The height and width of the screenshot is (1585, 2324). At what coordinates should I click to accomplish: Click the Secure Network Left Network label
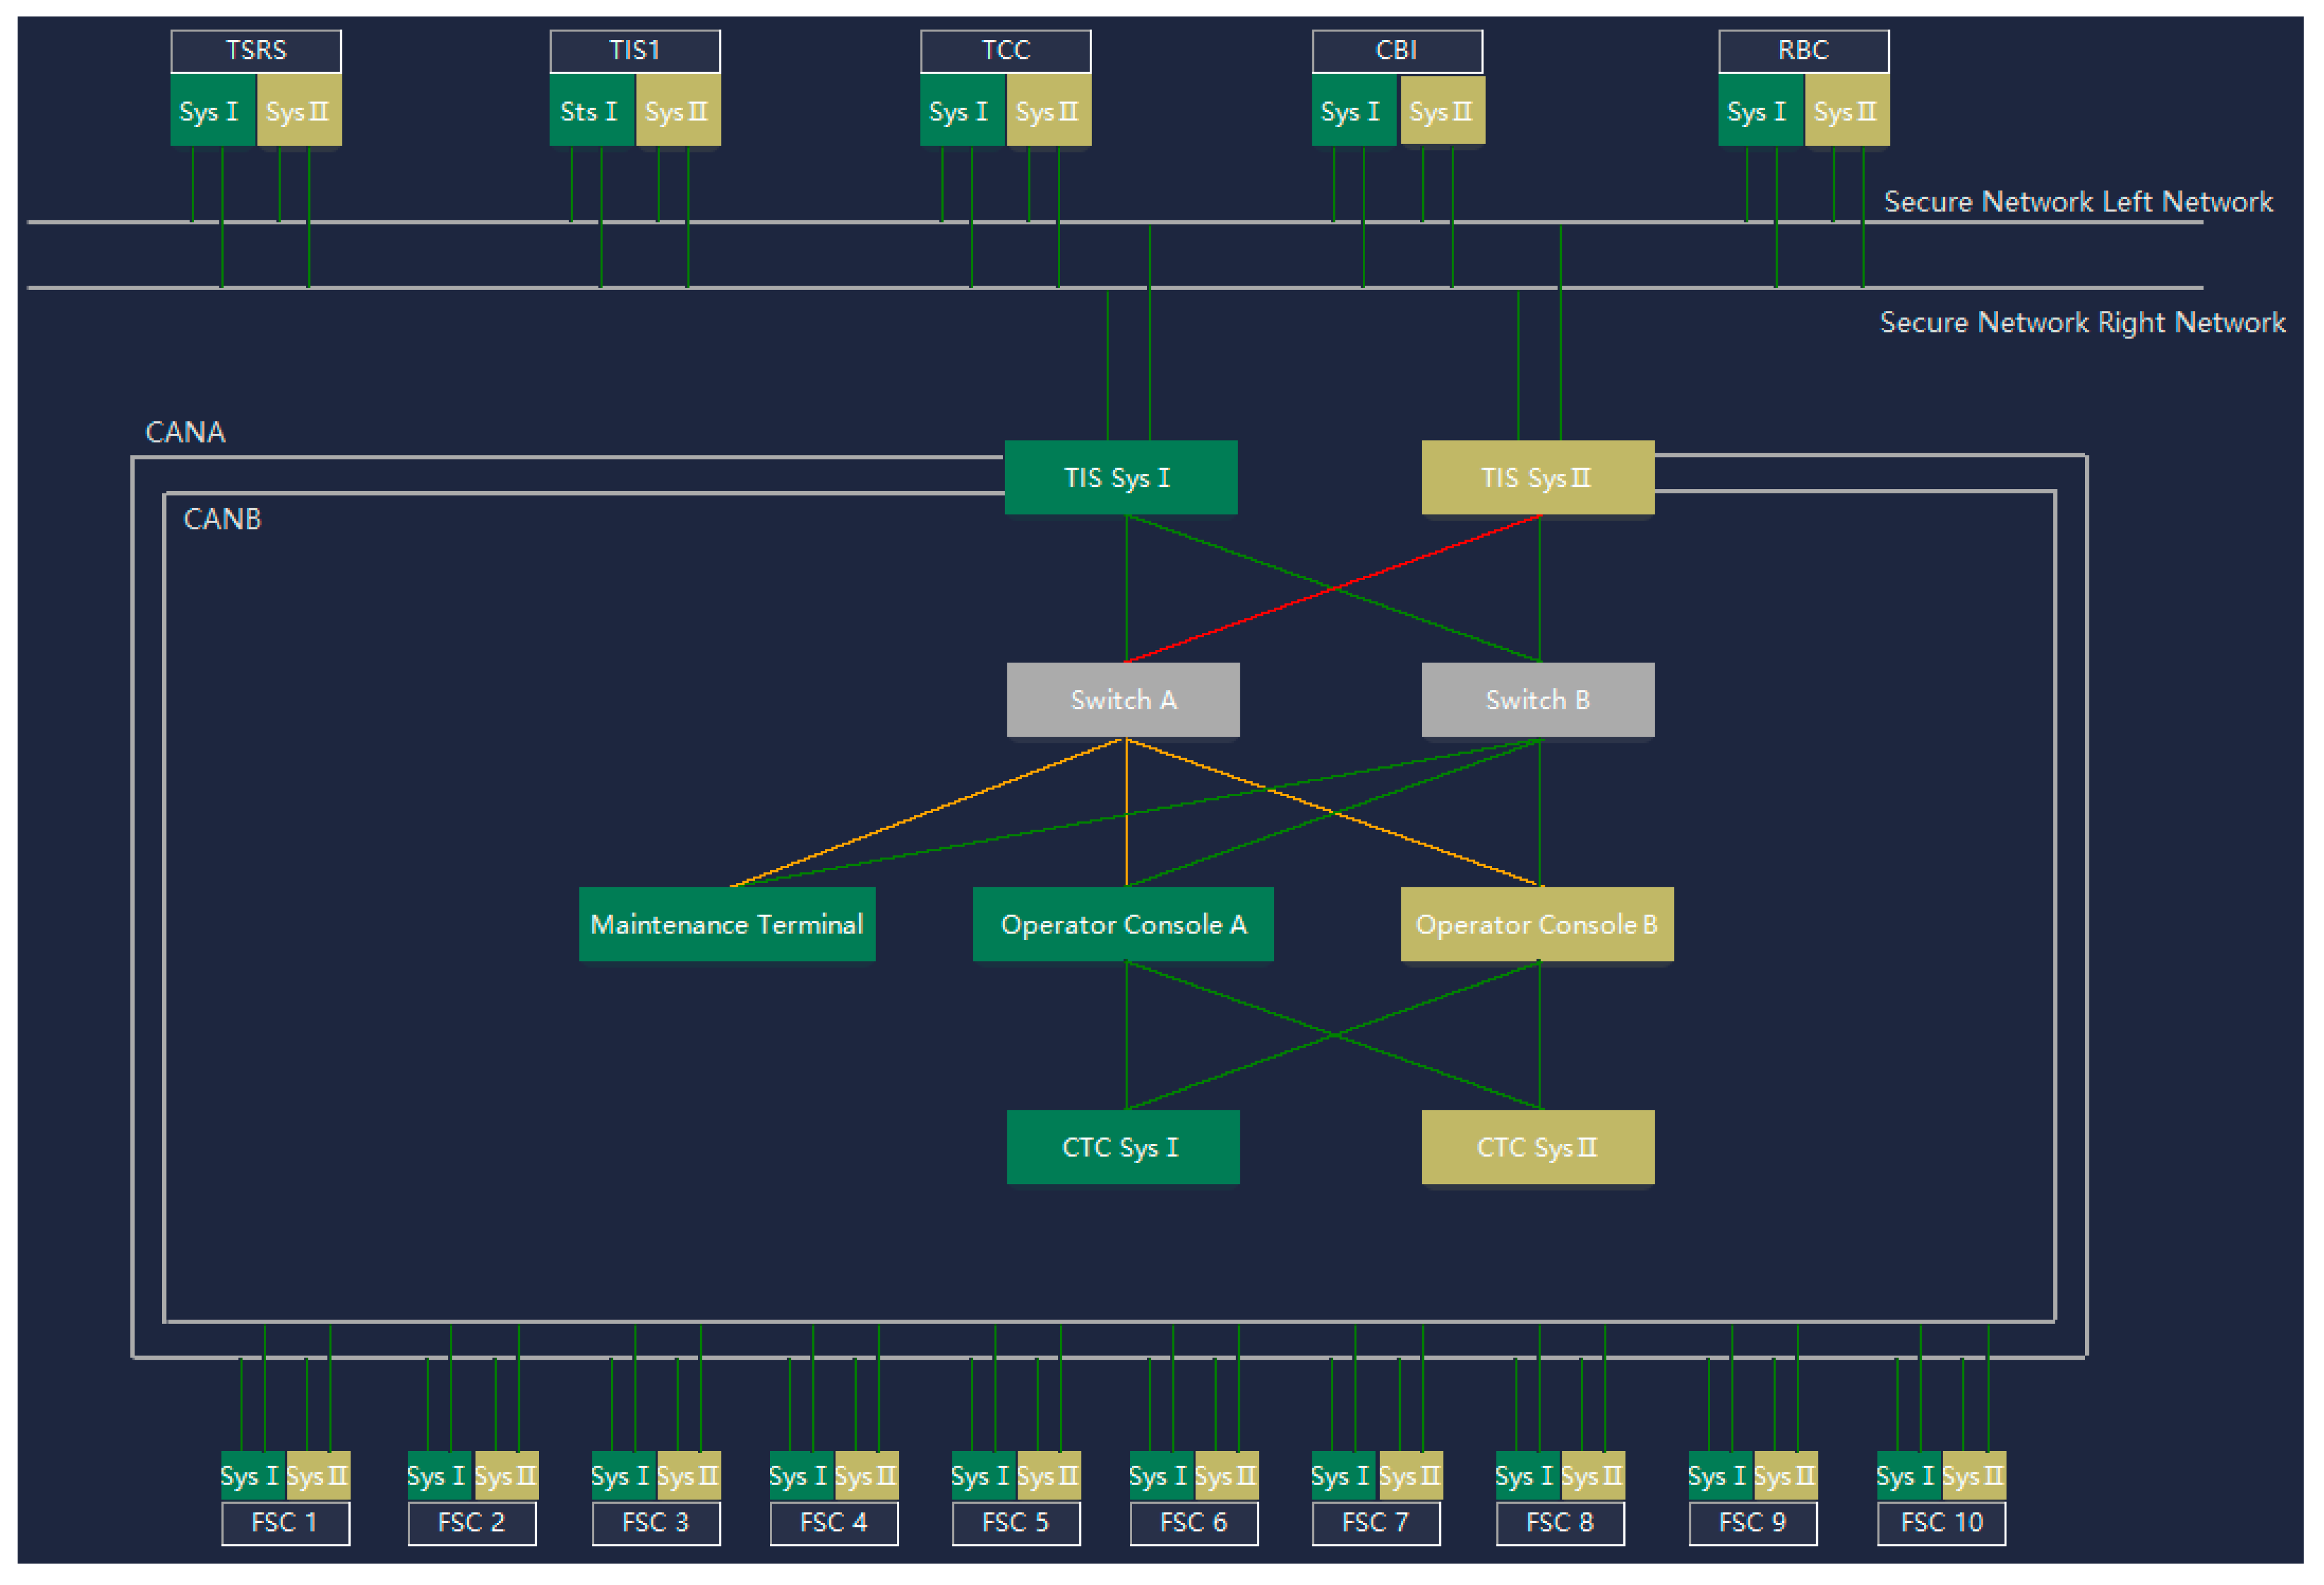(x=2078, y=202)
